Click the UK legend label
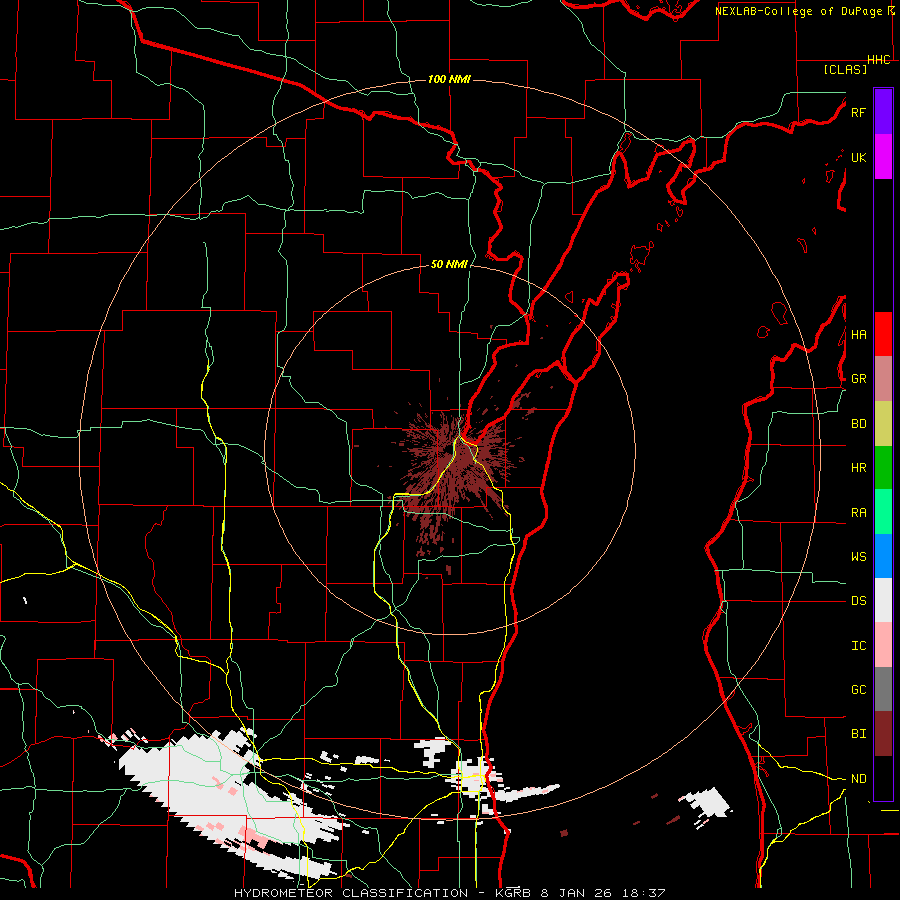 (858, 157)
